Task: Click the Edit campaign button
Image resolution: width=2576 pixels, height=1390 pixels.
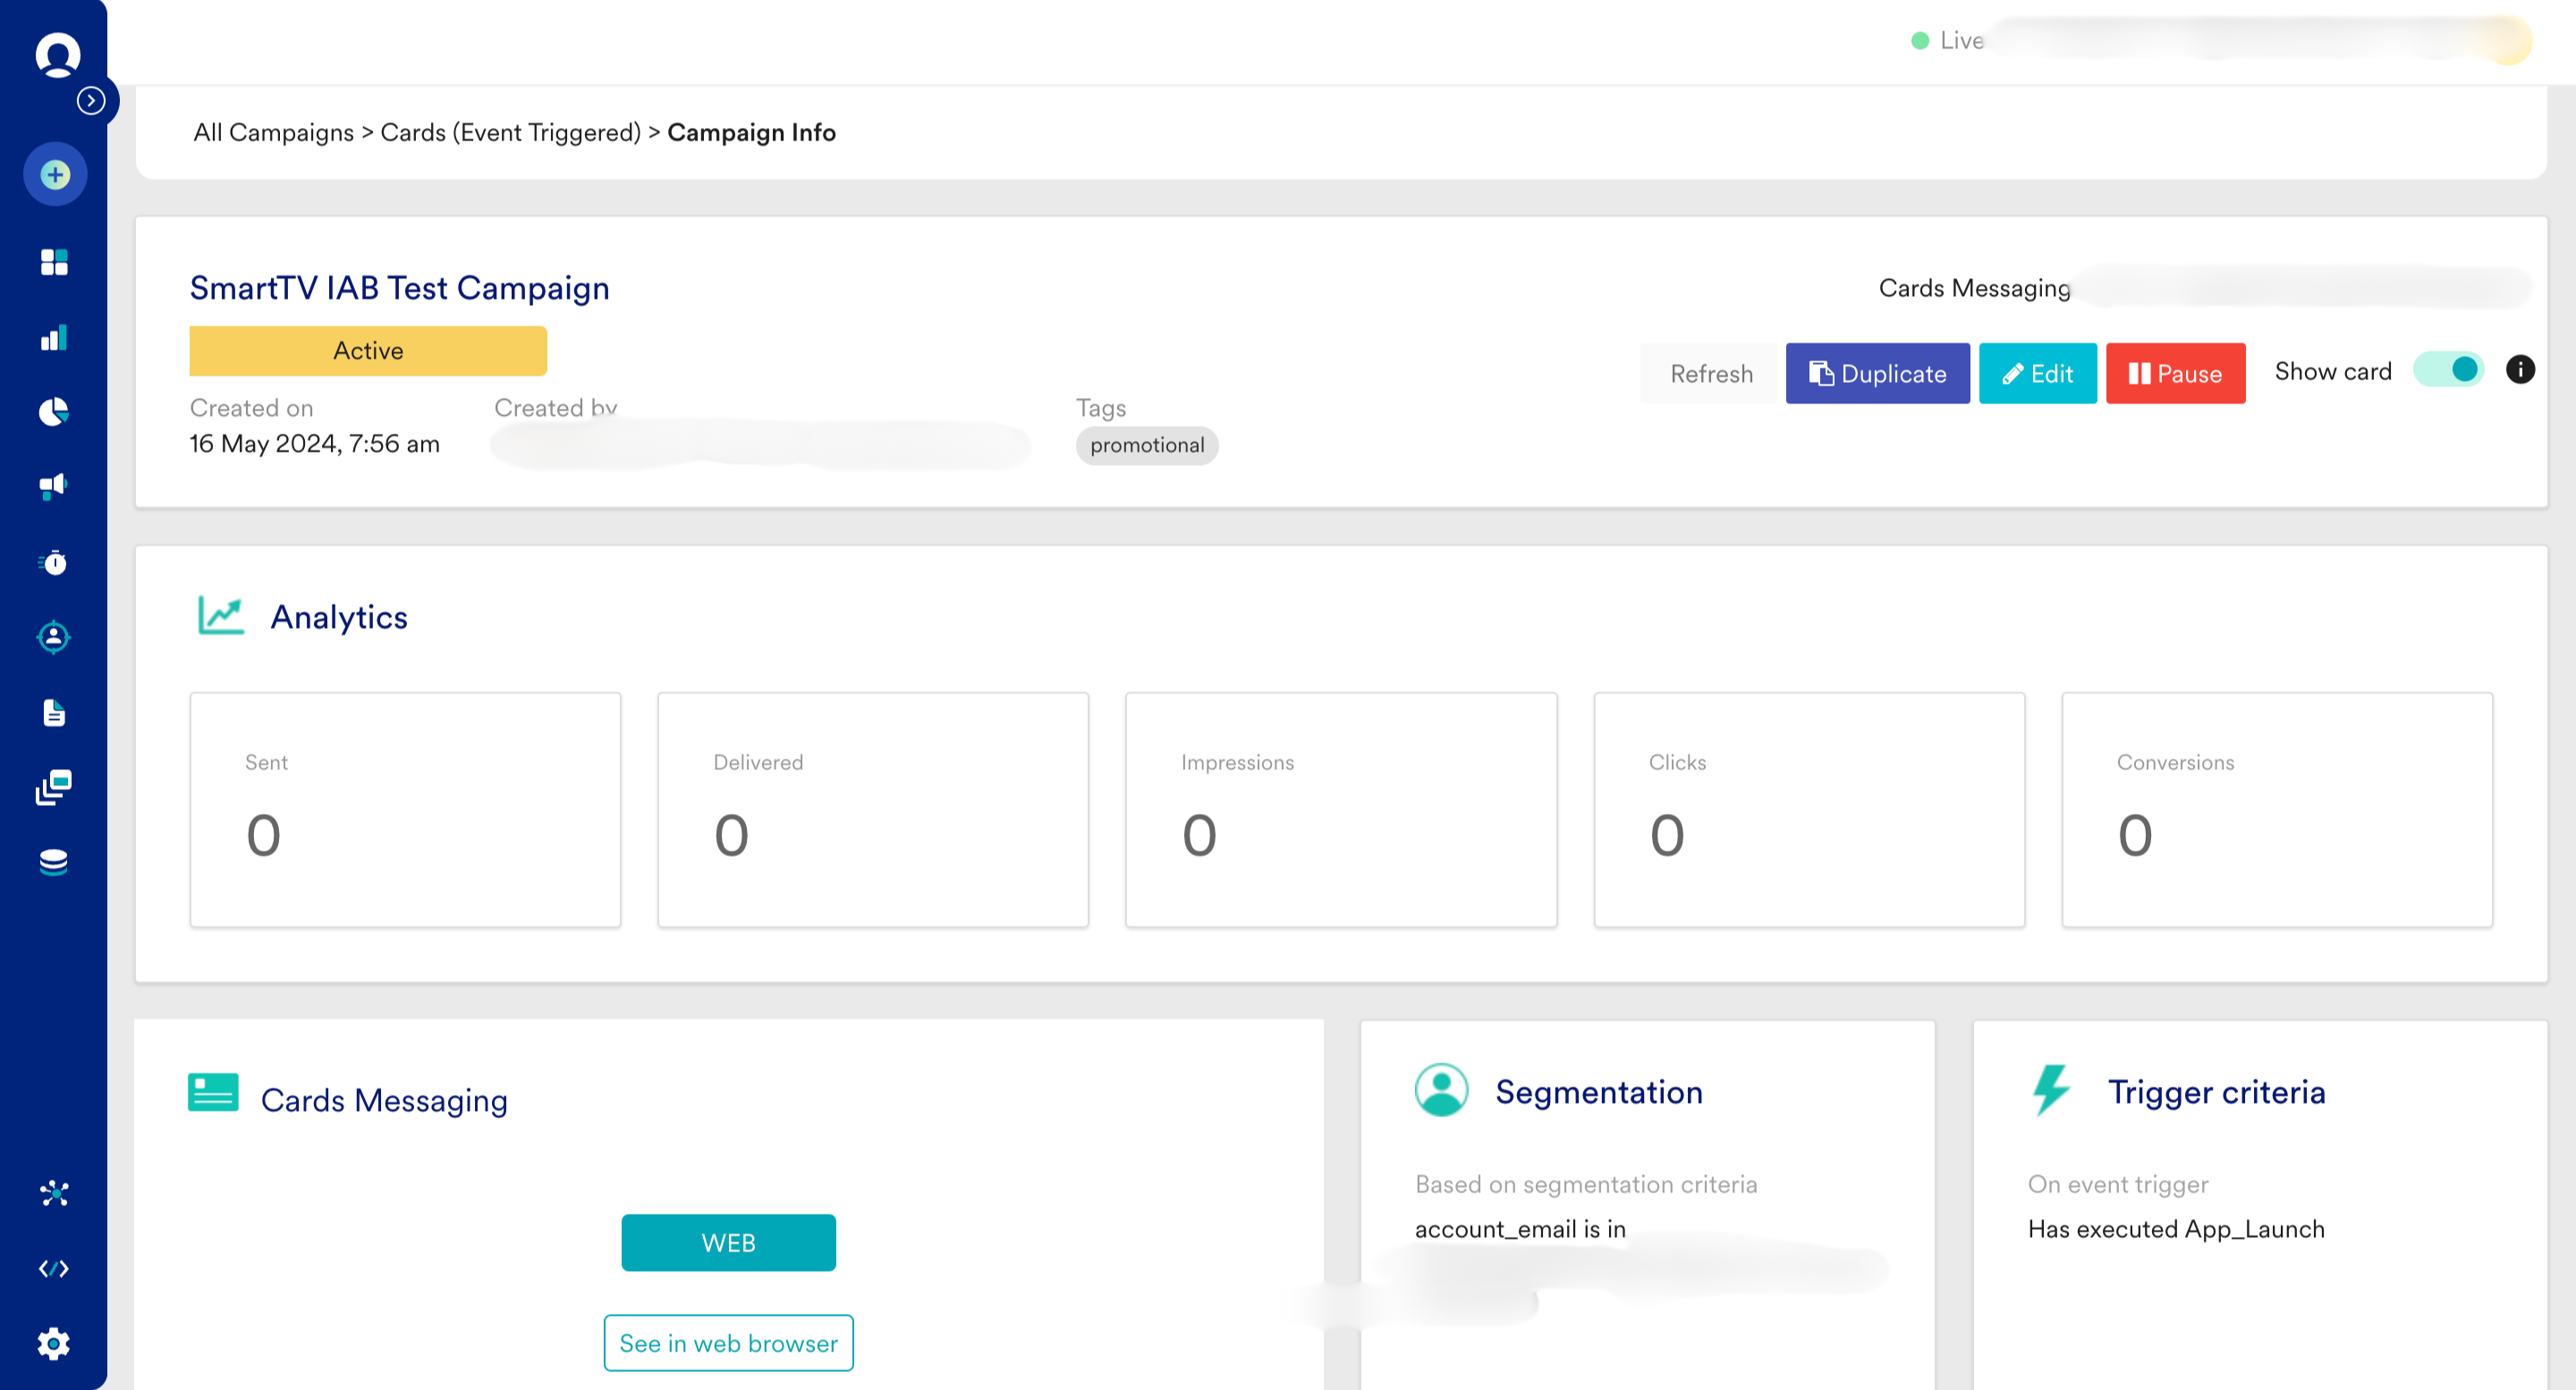Action: click(2037, 373)
